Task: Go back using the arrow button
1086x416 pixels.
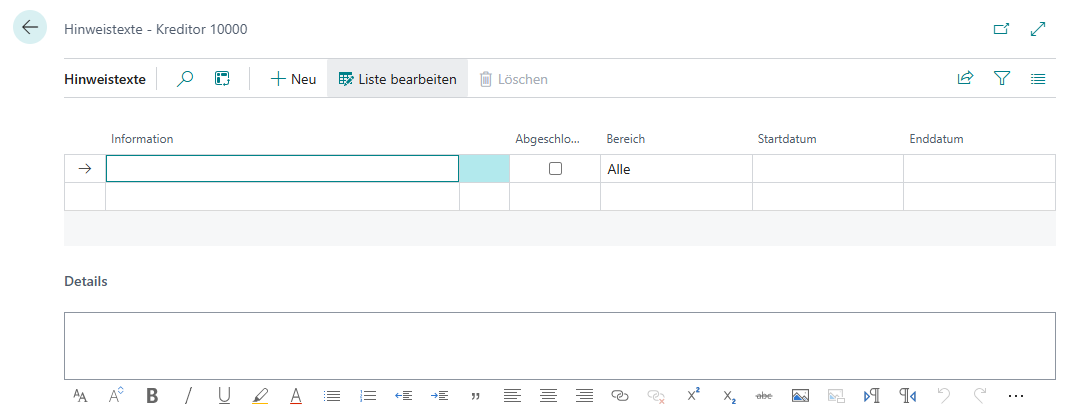Action: (x=30, y=28)
